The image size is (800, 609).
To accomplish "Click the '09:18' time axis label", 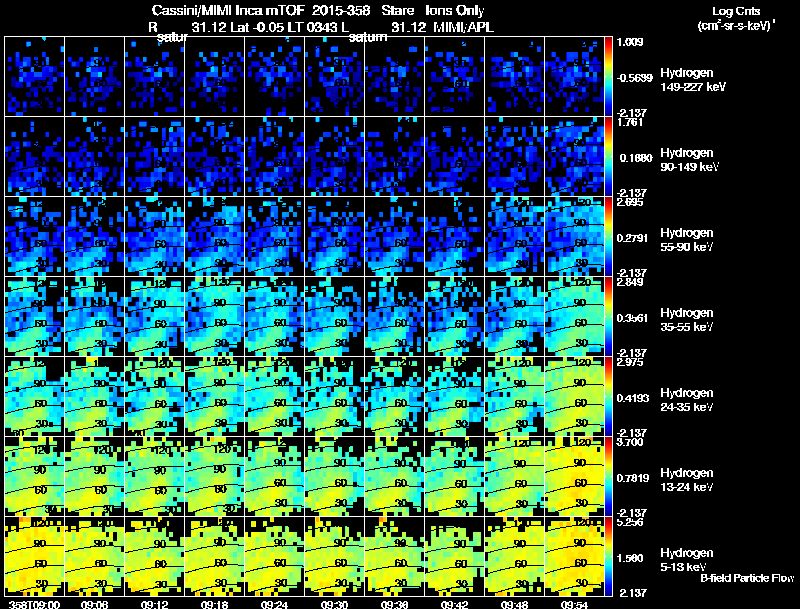I will 214,604.
